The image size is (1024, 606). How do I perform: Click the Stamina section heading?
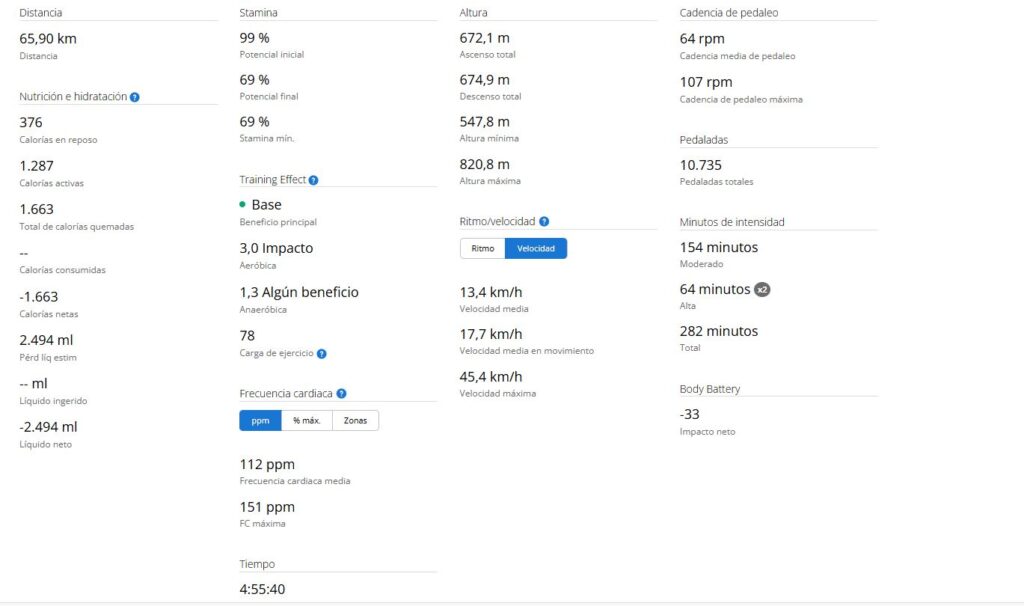coord(259,13)
